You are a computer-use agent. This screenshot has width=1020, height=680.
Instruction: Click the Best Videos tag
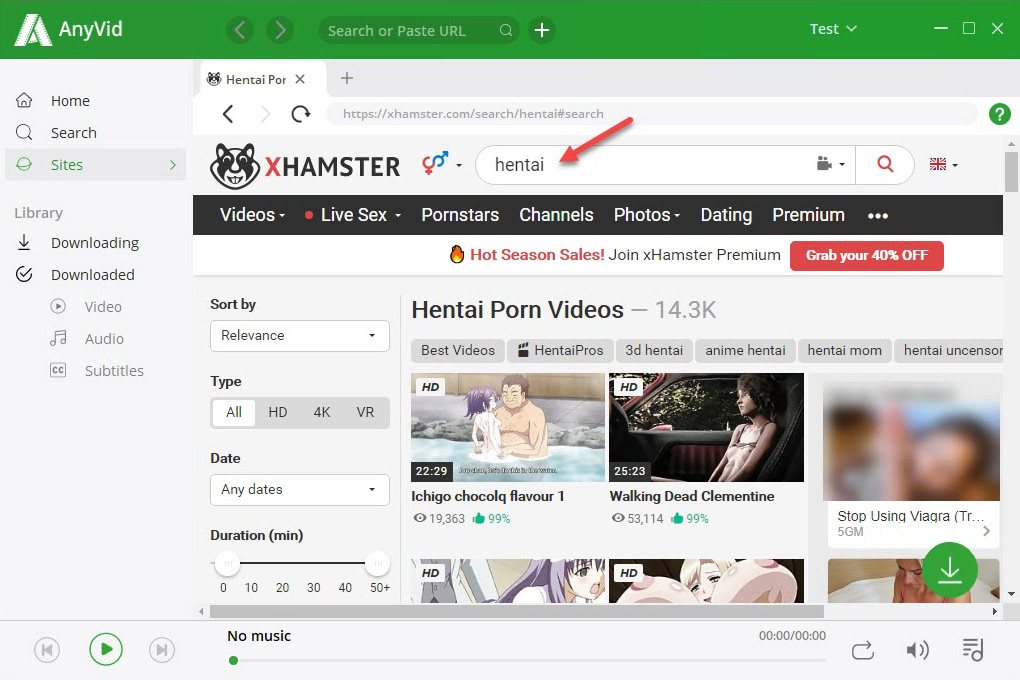[x=458, y=351]
